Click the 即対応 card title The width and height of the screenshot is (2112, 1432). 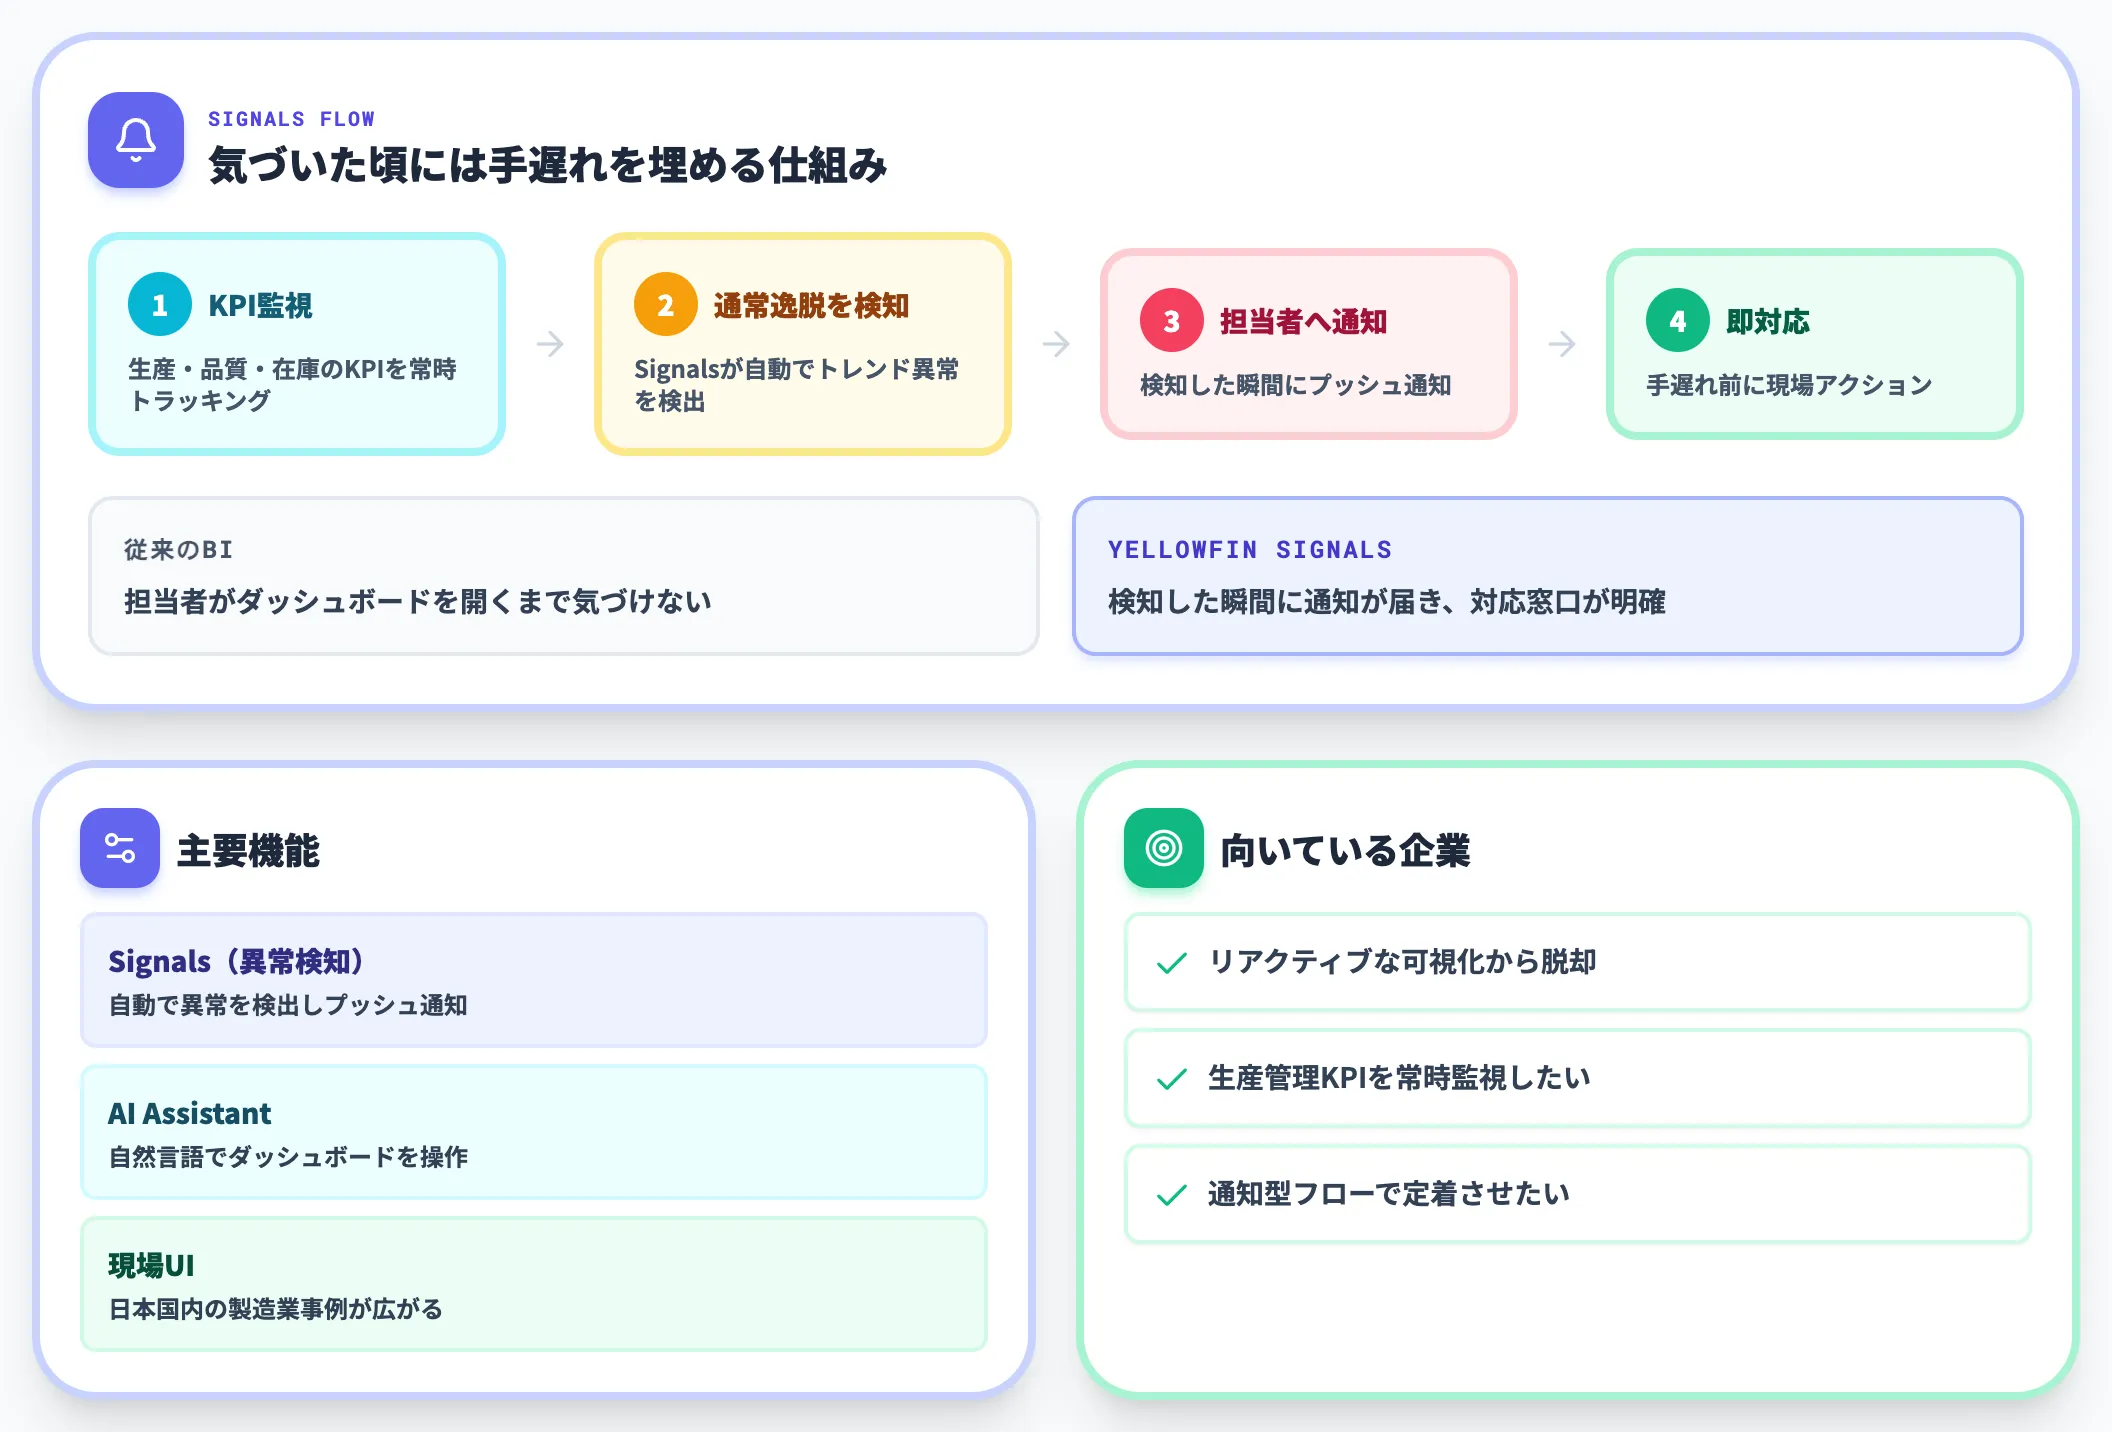1768,321
